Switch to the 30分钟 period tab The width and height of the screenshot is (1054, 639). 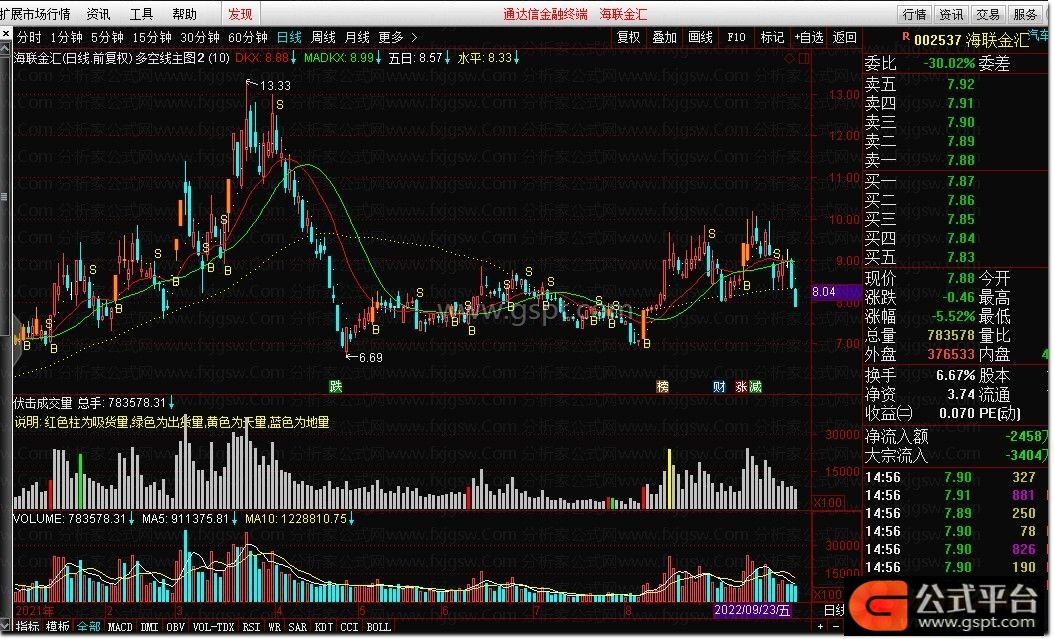pos(200,38)
